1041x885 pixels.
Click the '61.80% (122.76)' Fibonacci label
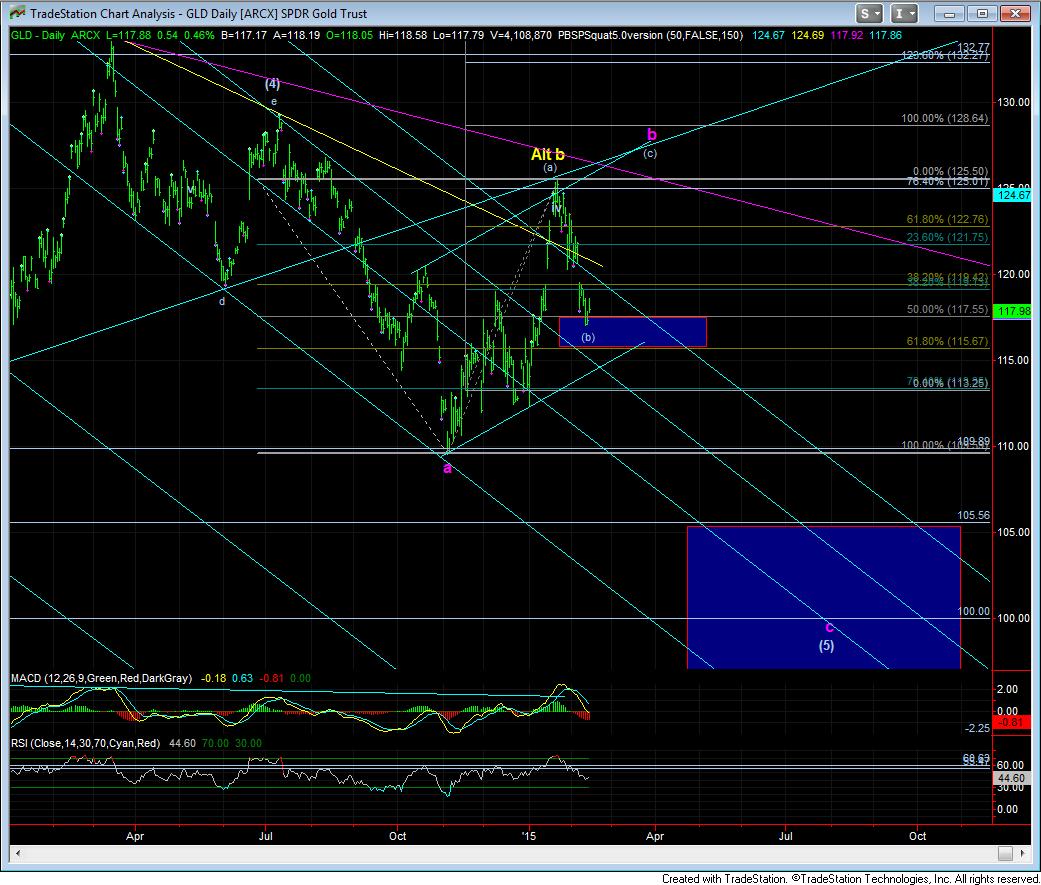[947, 219]
